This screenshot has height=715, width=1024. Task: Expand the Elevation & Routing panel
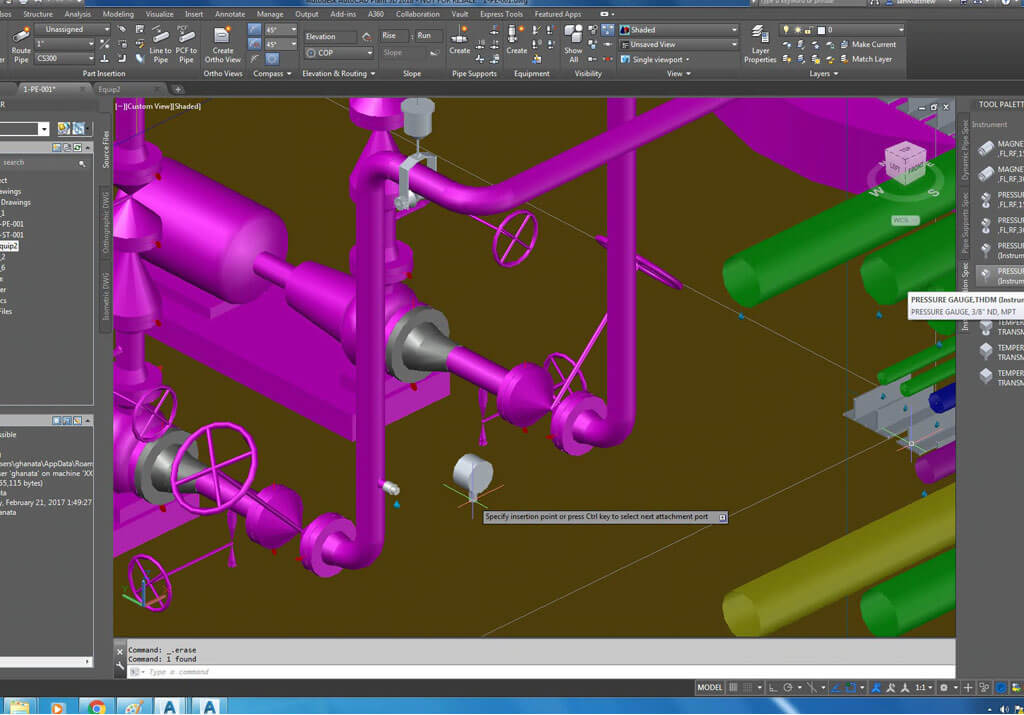point(338,74)
